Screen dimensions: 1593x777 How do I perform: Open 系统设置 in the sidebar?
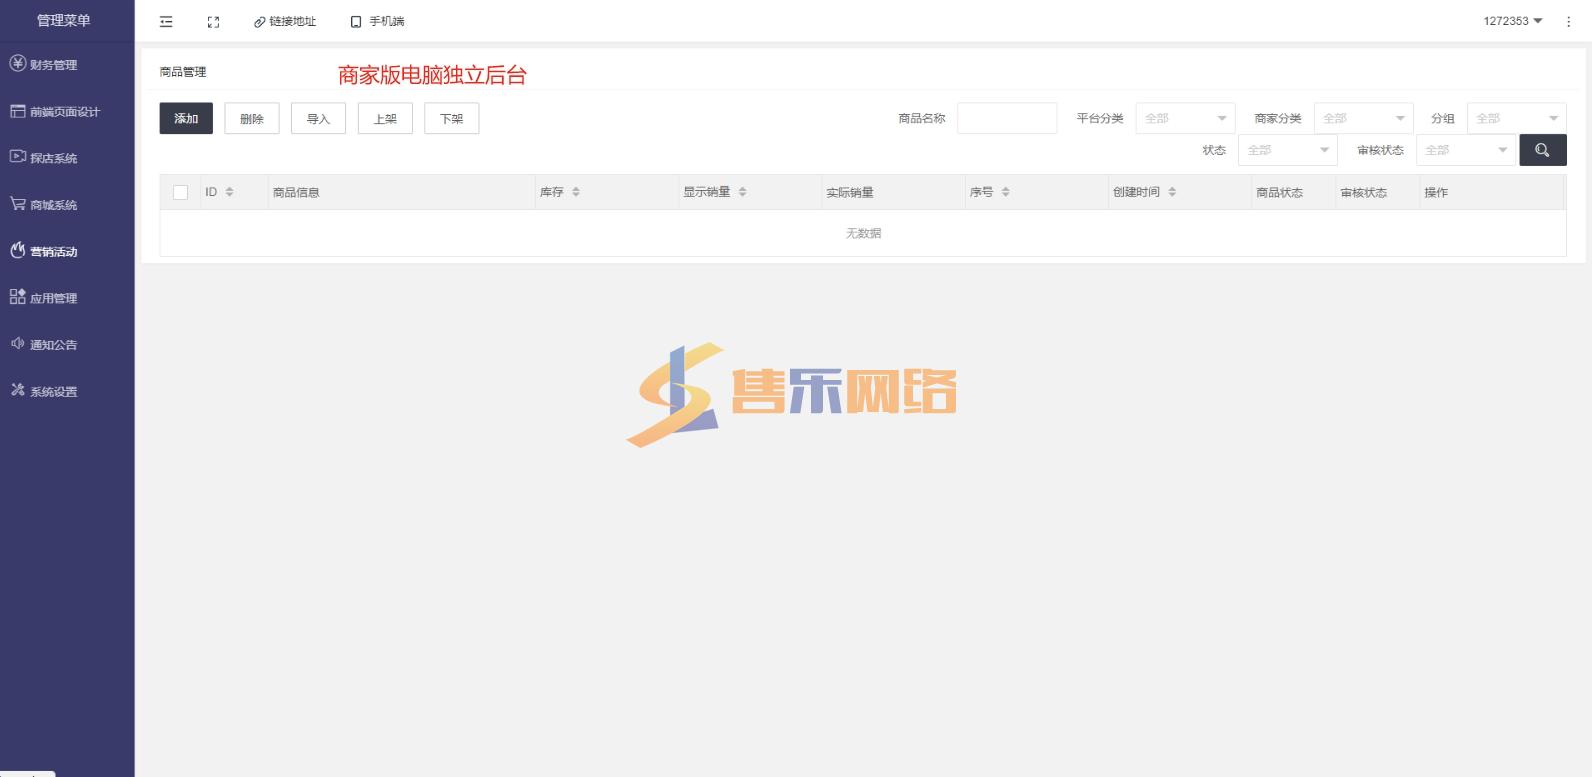point(67,392)
